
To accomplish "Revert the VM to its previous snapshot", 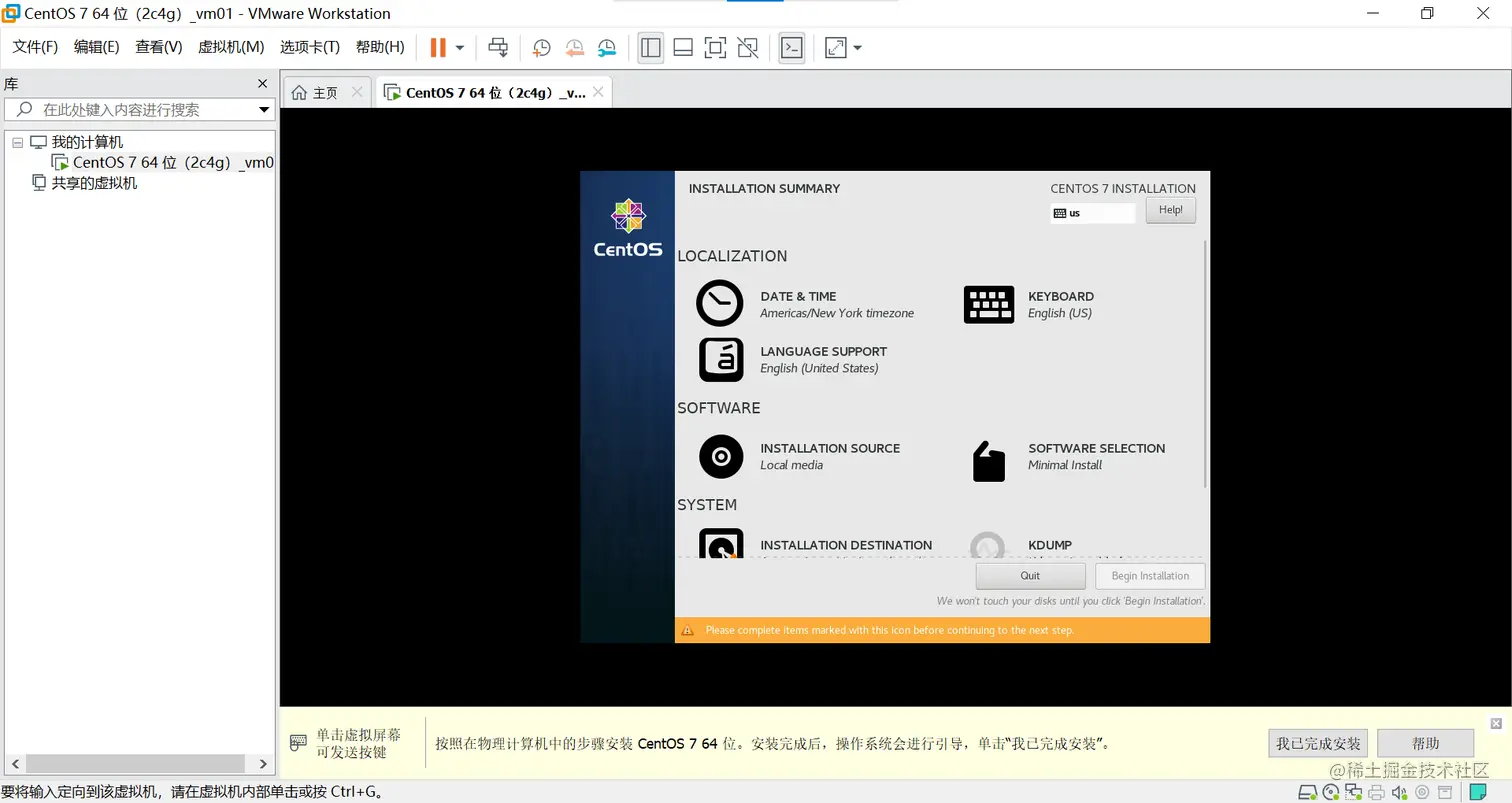I will 574,47.
